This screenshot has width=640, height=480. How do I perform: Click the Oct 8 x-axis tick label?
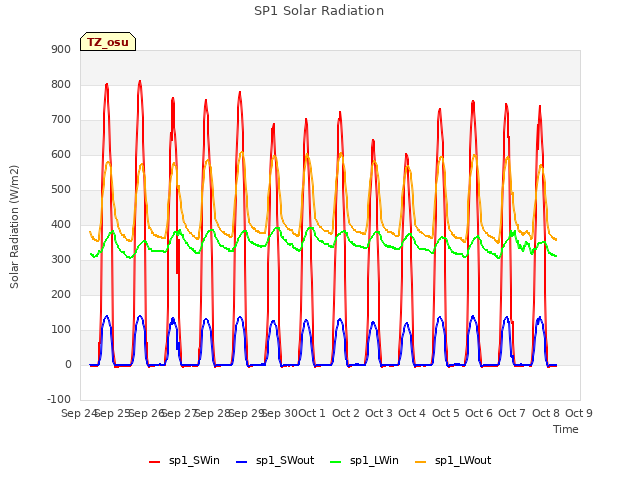pyautogui.click(x=546, y=413)
